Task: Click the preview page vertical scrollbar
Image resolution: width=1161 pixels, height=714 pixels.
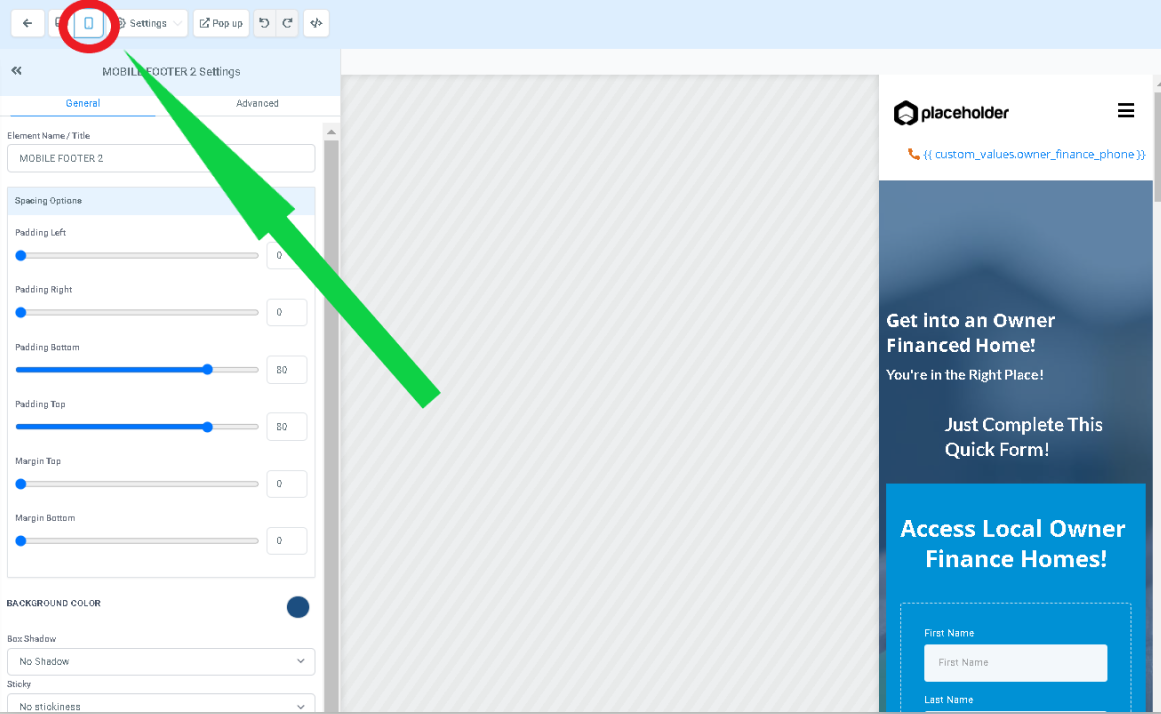Action: pos(1157,145)
